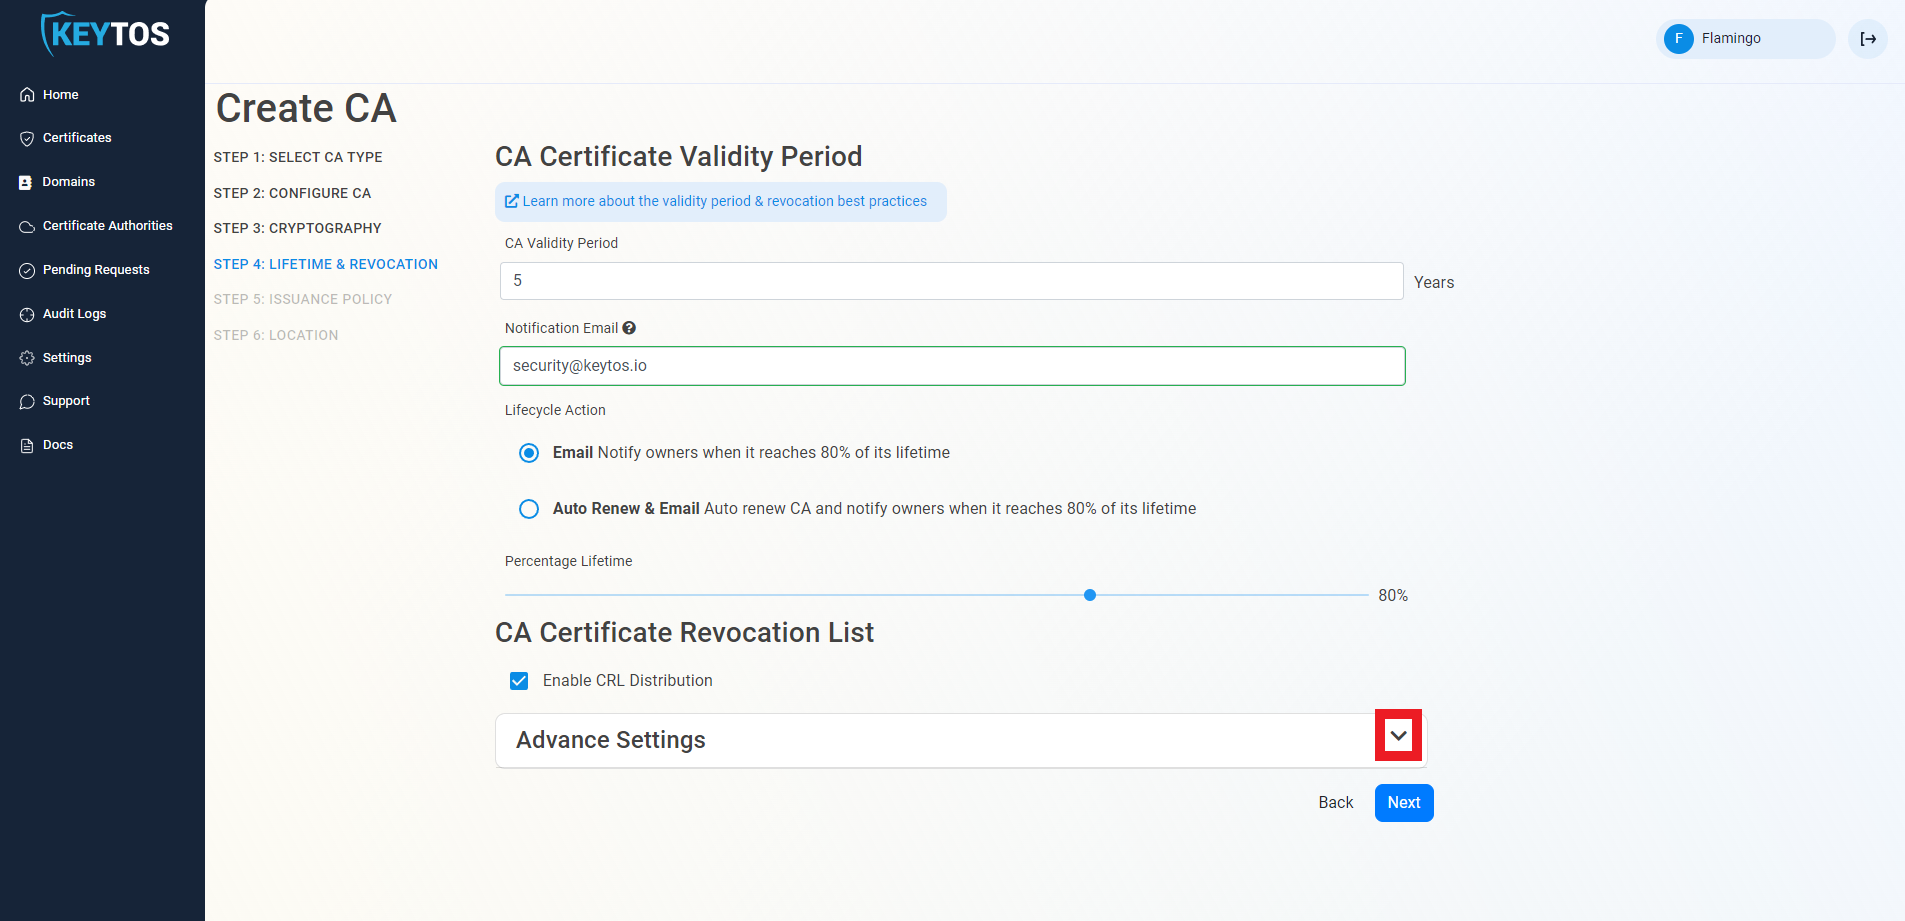This screenshot has height=921, width=1905.
Task: Expand Advance Settings chevron
Action: coord(1398,736)
